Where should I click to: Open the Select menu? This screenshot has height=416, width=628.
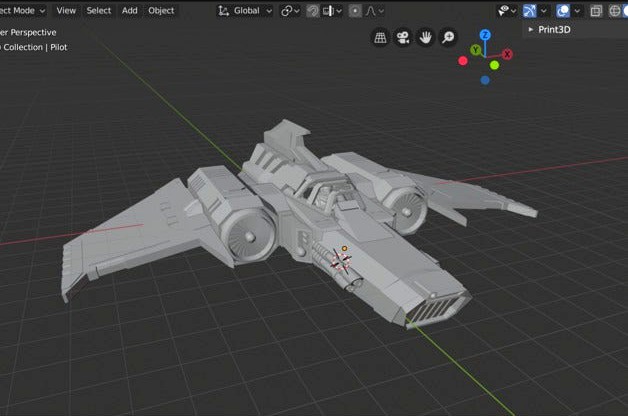pyautogui.click(x=99, y=11)
